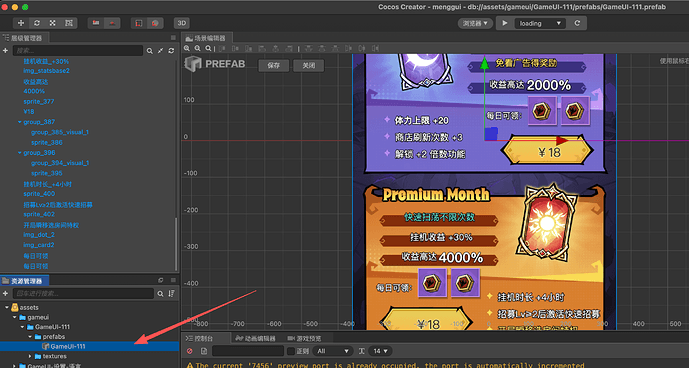Toggle the pivot/center anchor mode button
The height and width of the screenshot is (368, 689).
point(96,23)
